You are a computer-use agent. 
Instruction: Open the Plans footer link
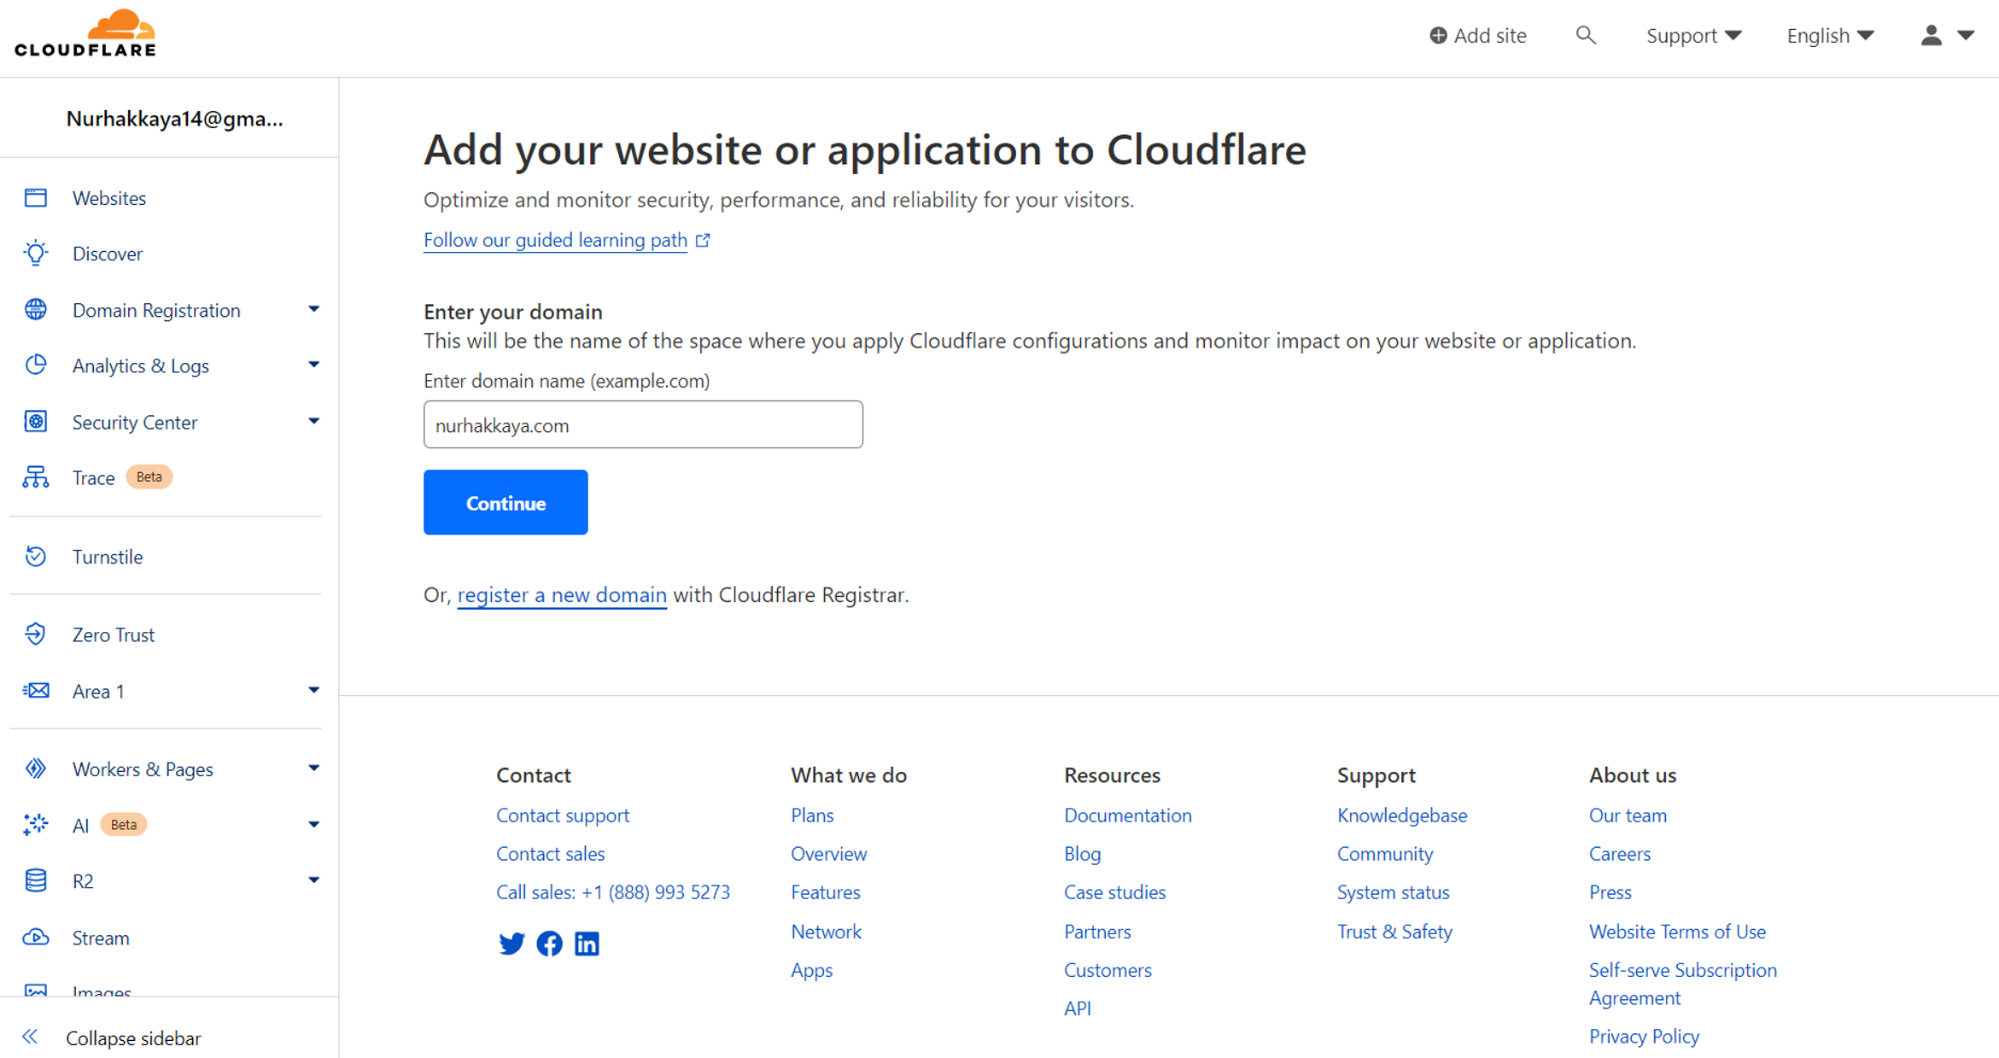click(x=812, y=815)
